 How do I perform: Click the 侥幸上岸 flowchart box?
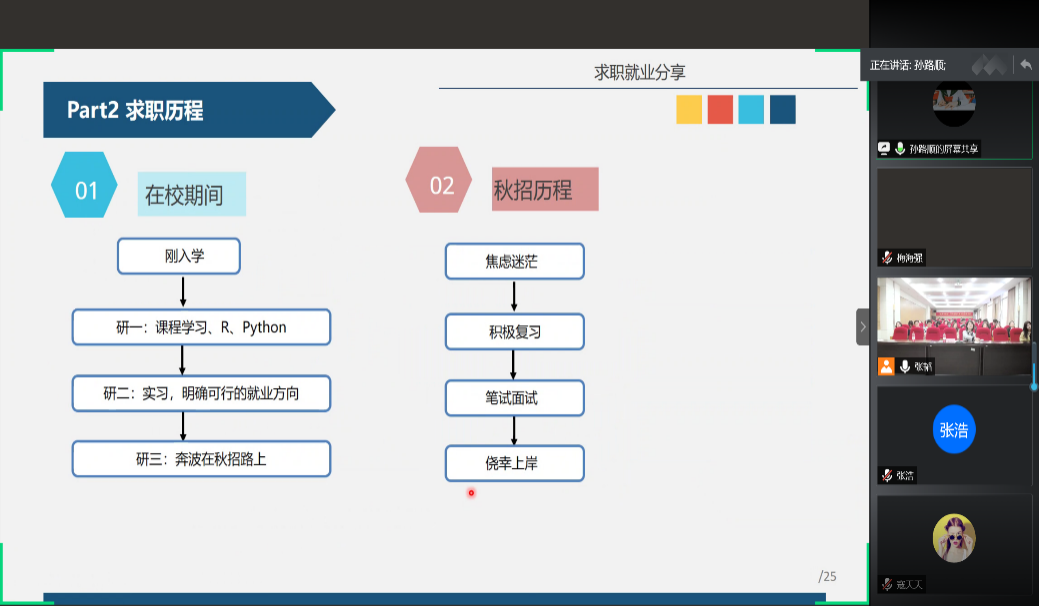[514, 463]
